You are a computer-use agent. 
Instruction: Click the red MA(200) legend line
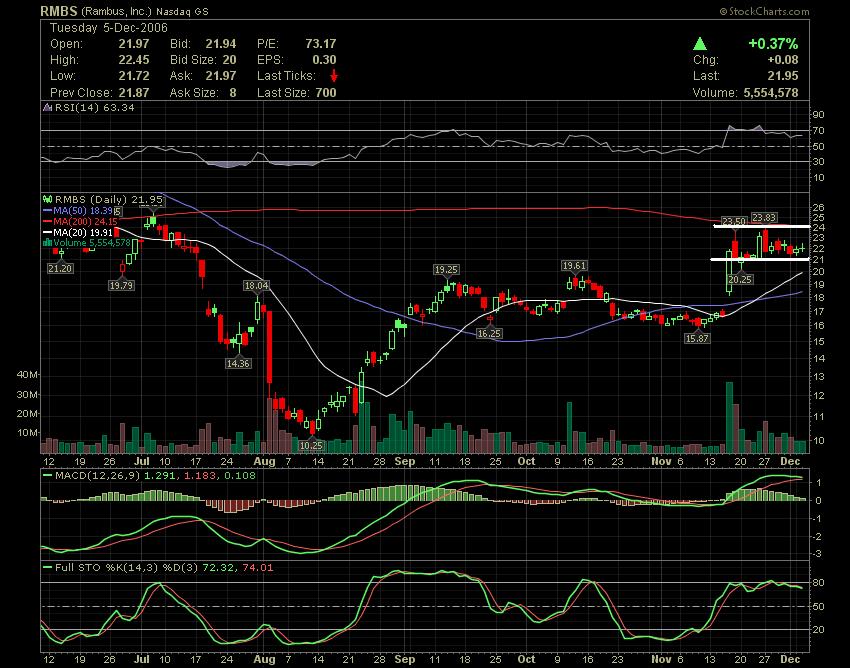pyautogui.click(x=47, y=221)
